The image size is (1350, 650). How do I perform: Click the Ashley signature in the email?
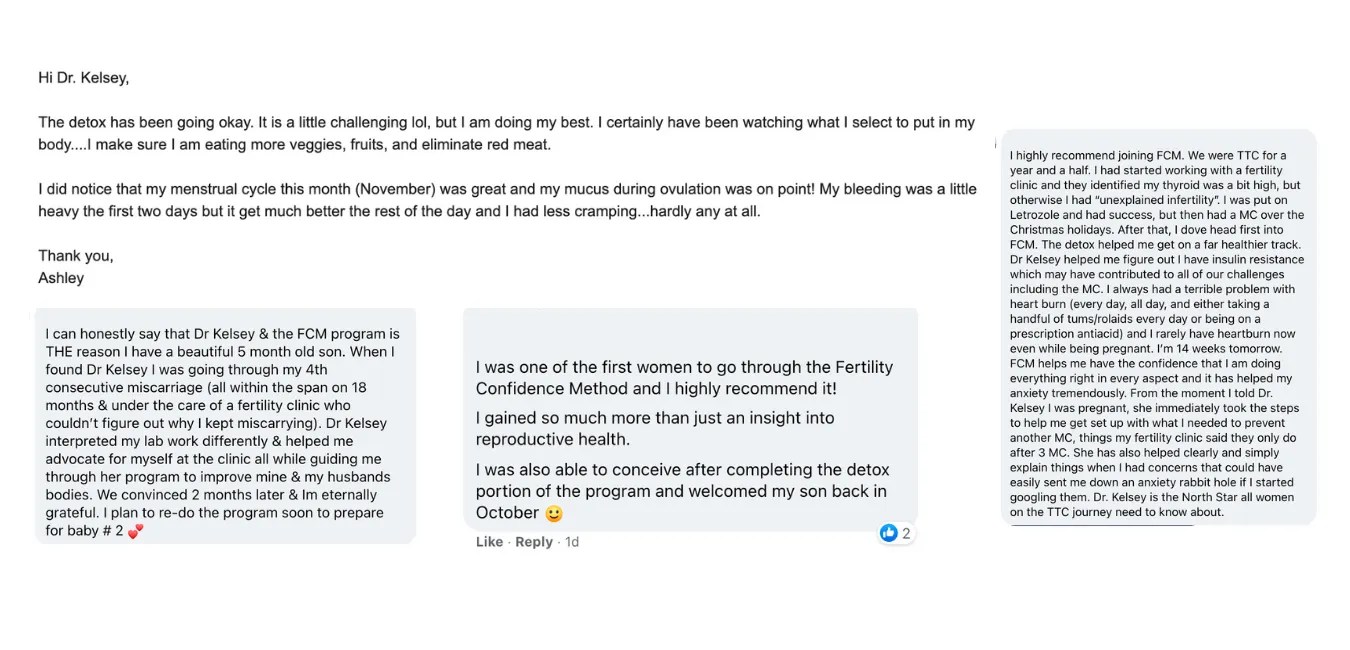coord(61,278)
